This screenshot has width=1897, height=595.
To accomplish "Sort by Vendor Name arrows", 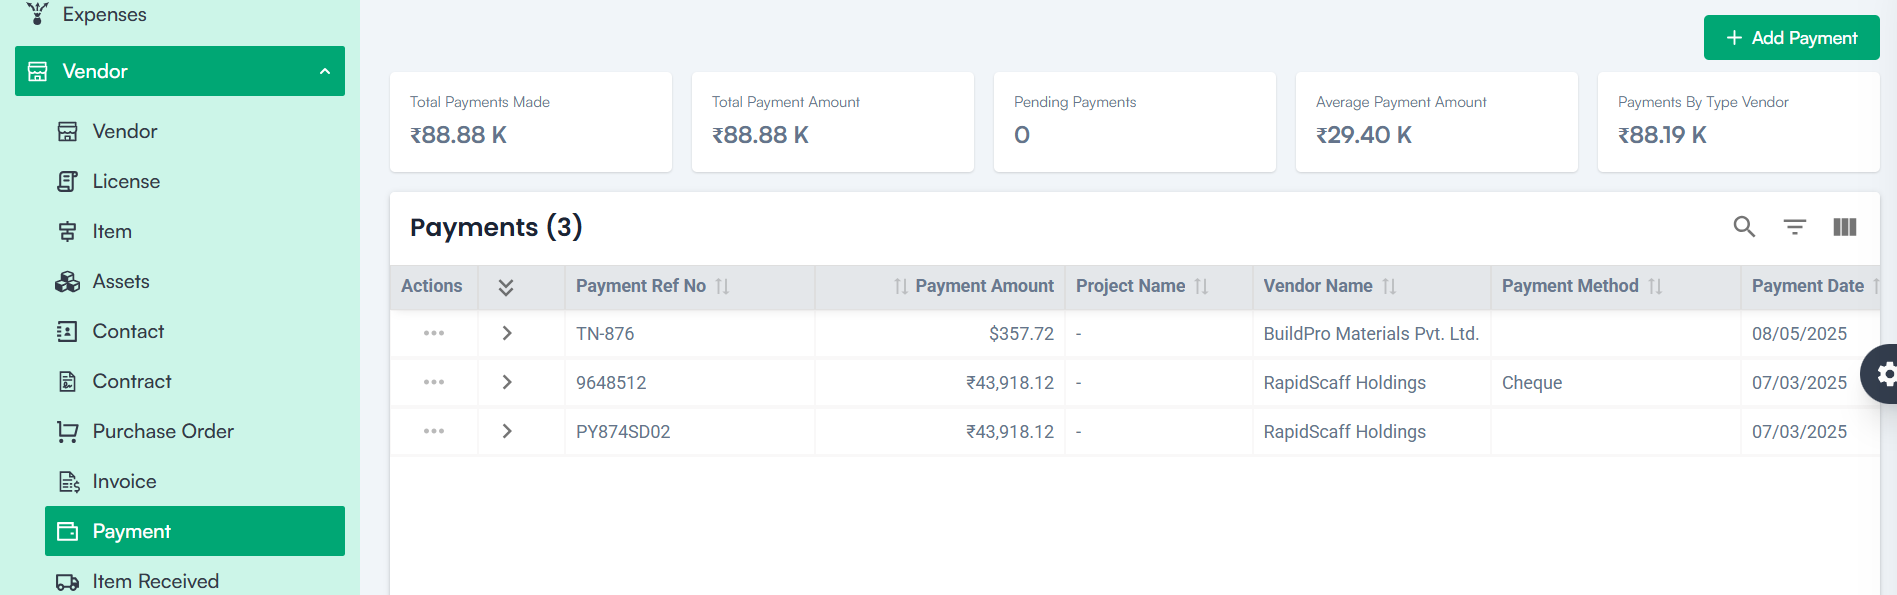I will pyautogui.click(x=1388, y=286).
